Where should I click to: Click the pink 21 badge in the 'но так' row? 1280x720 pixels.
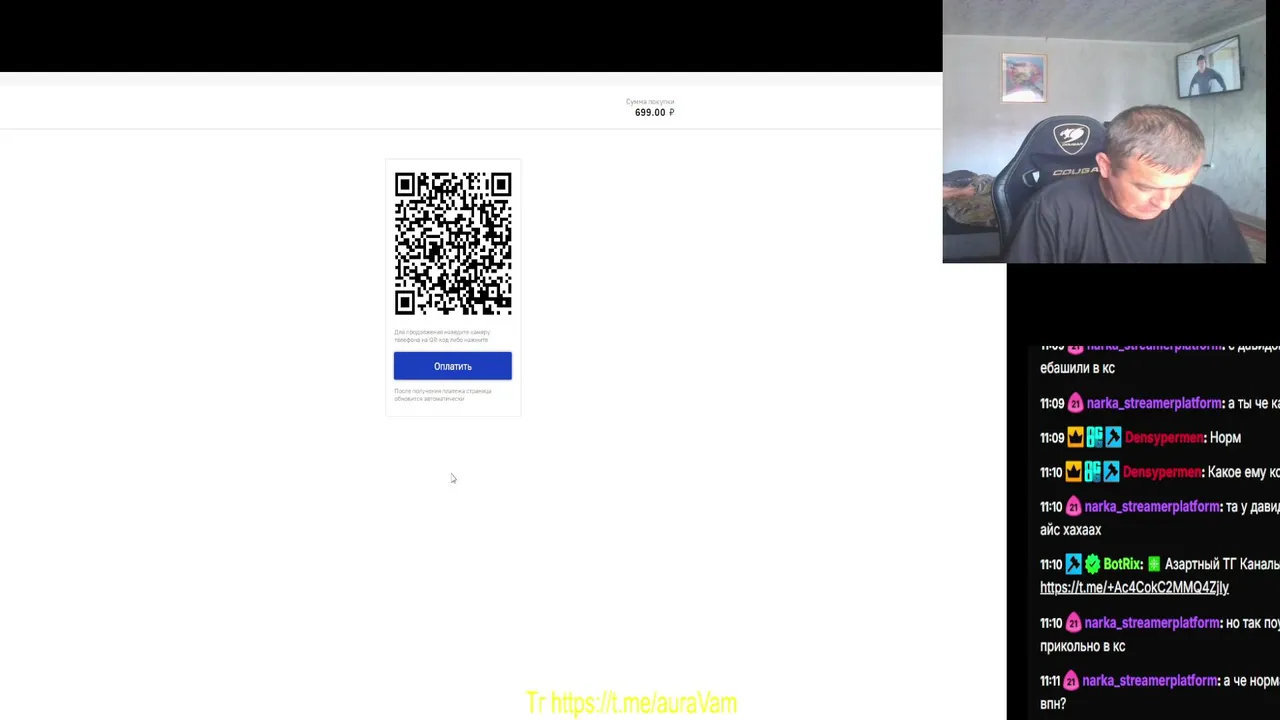point(1073,623)
